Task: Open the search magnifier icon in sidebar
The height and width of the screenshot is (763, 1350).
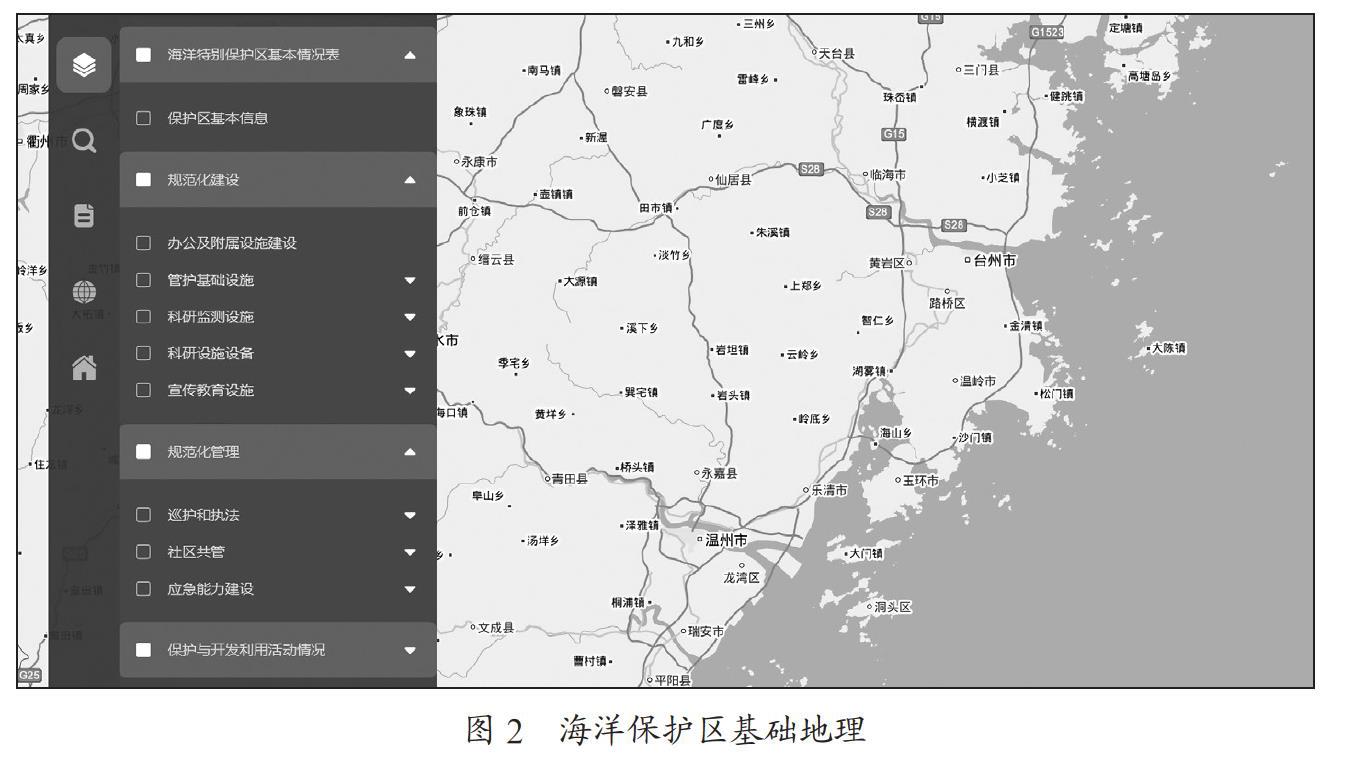Action: click(85, 142)
